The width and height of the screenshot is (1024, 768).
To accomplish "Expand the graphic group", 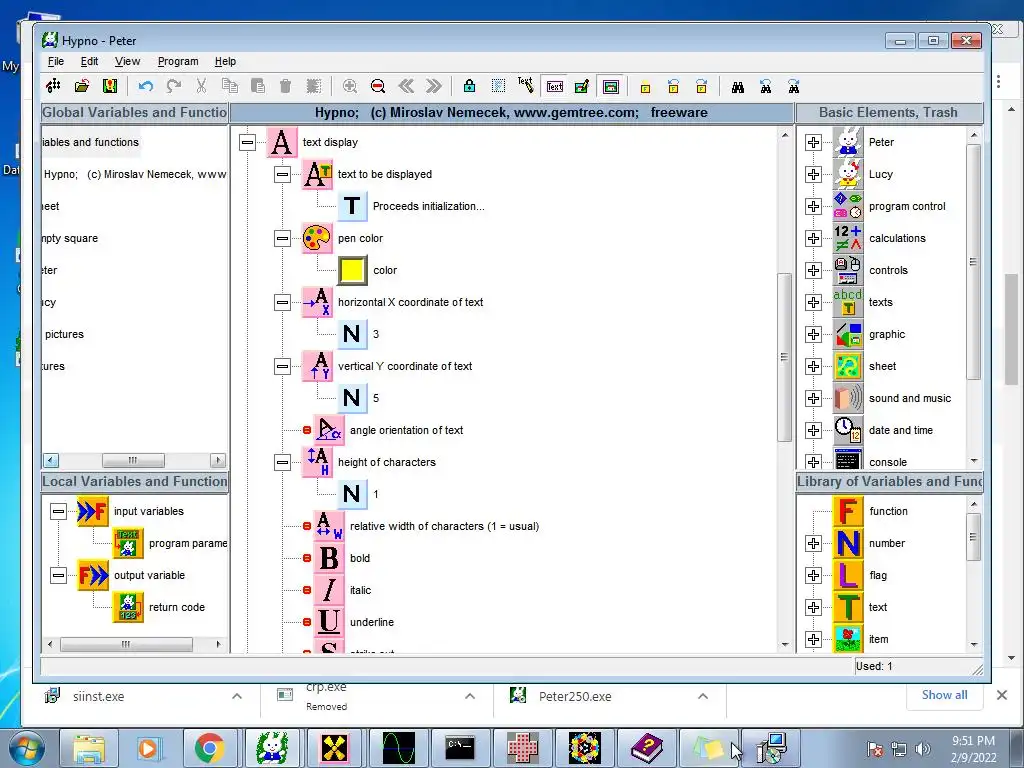I will [813, 334].
